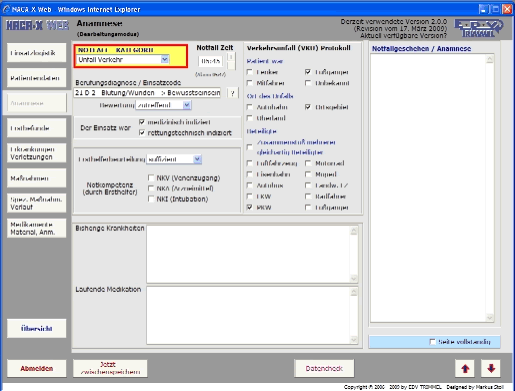Viewport: 515px width, 391px height.
Task: Click the red up arrow page button
Action: (x=465, y=368)
